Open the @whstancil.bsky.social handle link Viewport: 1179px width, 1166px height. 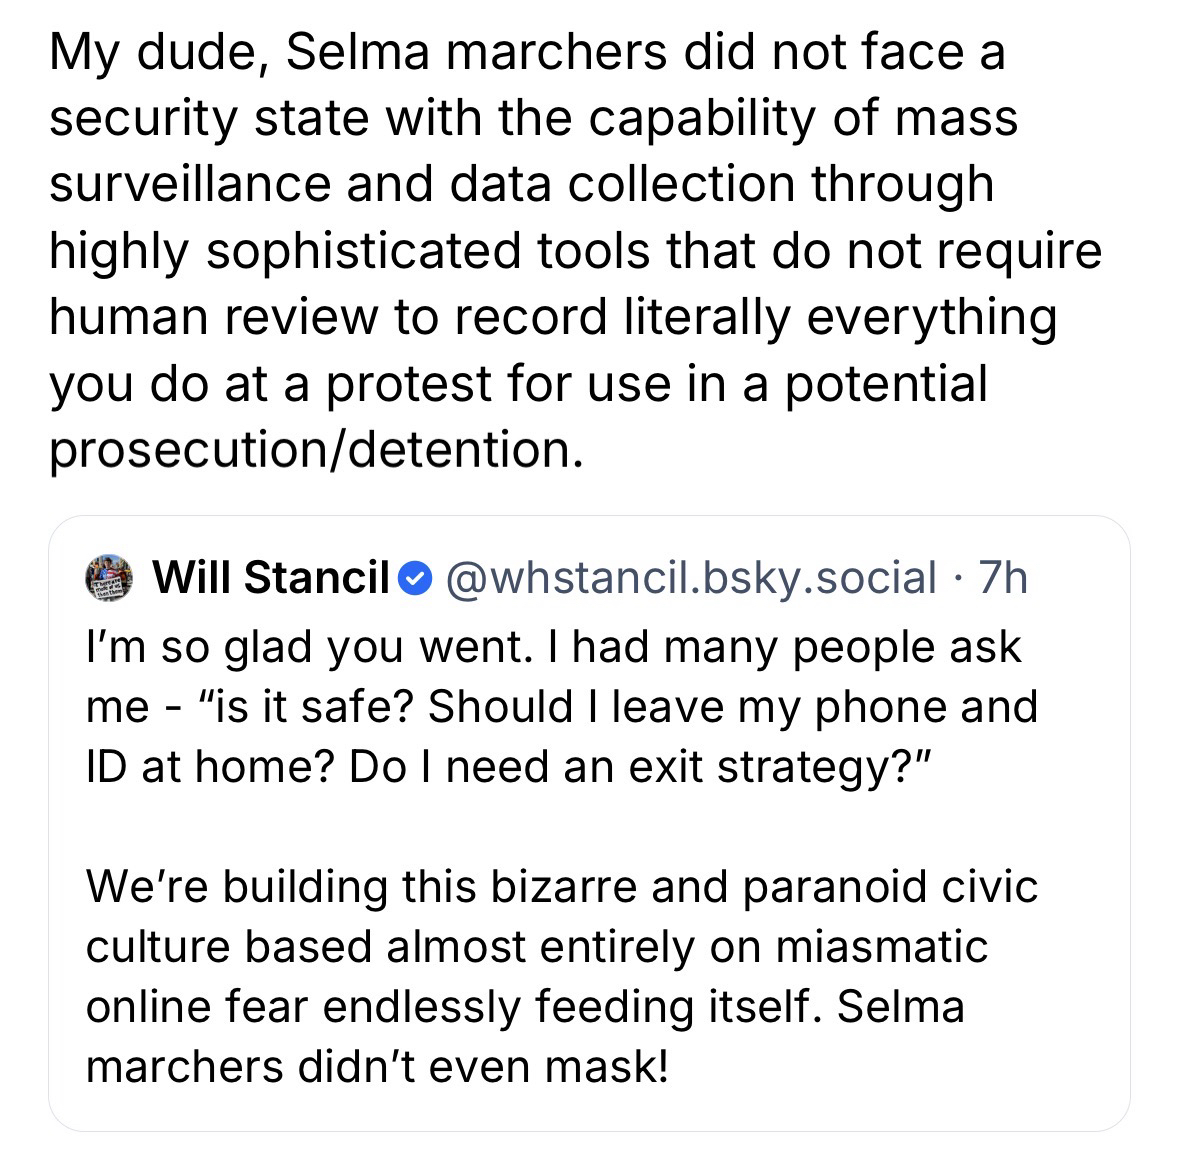(689, 577)
